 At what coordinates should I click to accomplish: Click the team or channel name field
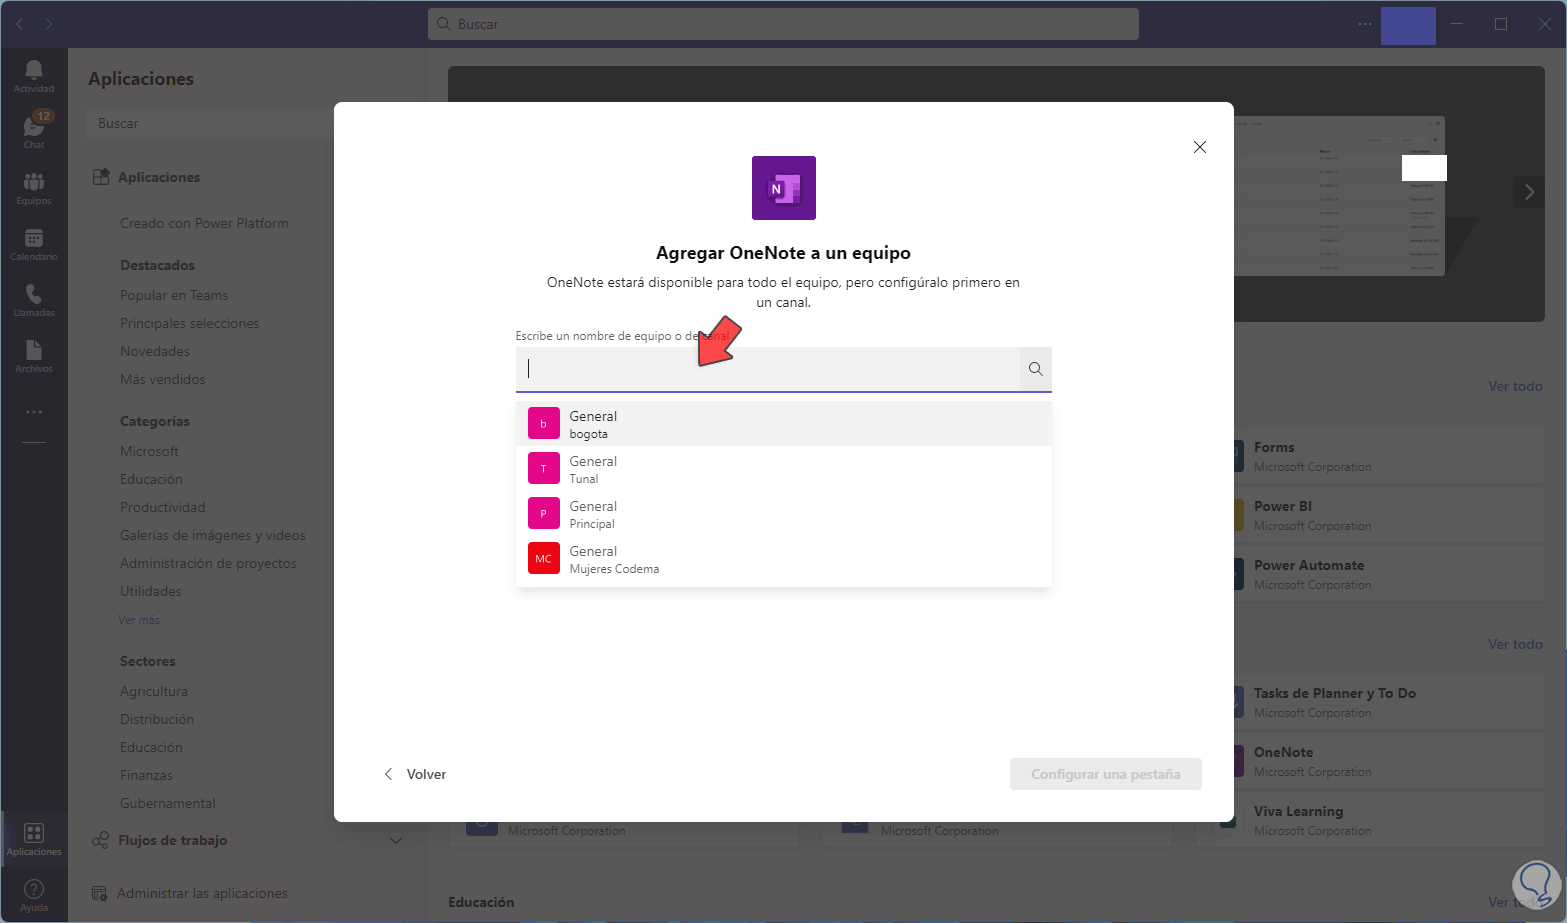coord(768,369)
